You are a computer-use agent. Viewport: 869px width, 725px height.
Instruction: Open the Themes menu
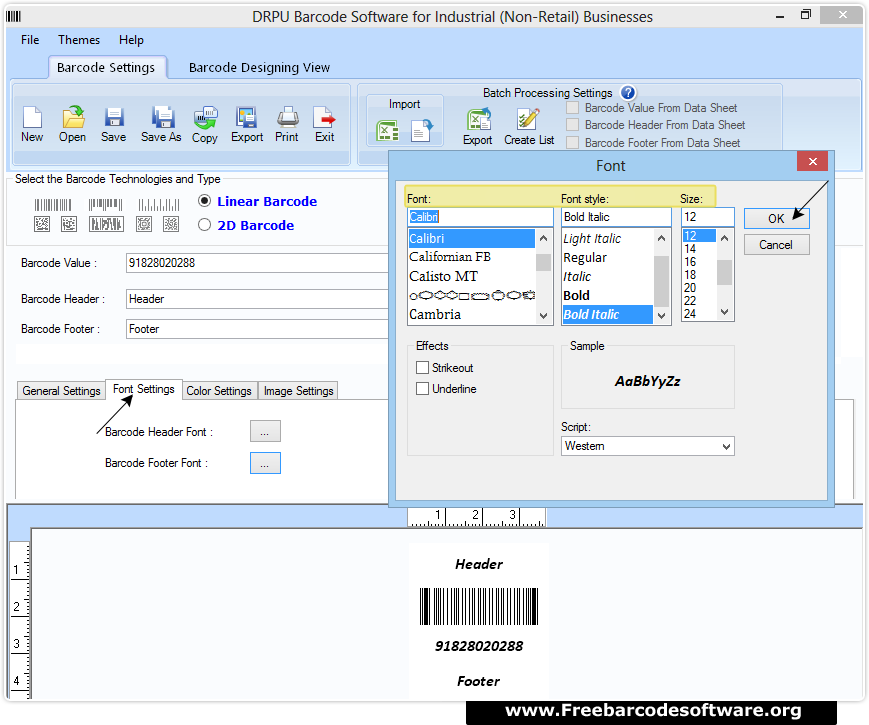tap(79, 40)
